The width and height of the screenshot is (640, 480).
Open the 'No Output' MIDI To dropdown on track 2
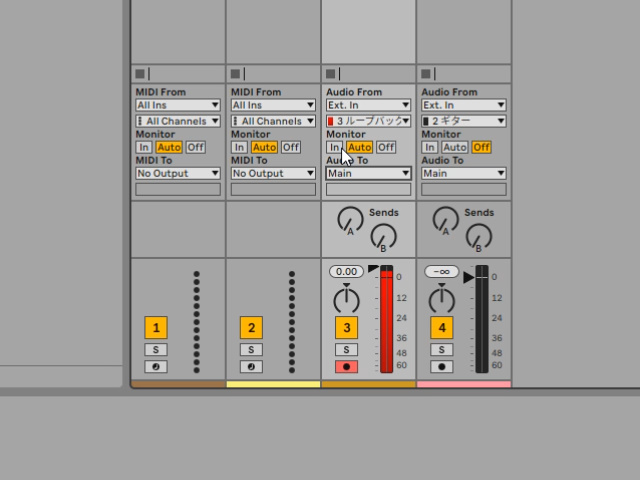click(272, 173)
